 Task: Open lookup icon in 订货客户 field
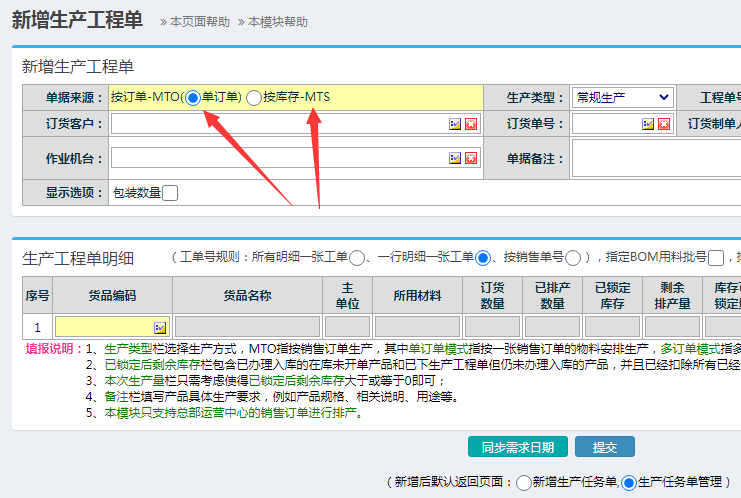click(x=454, y=124)
